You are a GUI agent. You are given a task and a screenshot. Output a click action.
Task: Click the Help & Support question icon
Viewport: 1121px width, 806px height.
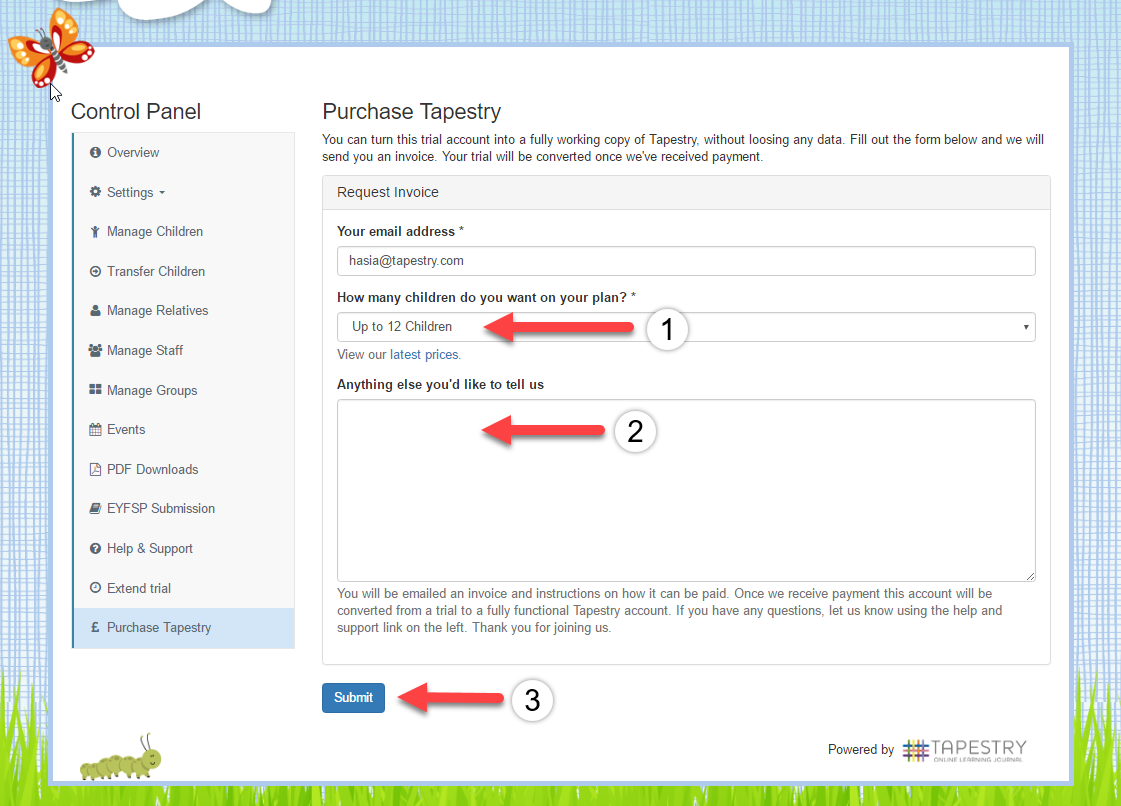[x=95, y=549]
